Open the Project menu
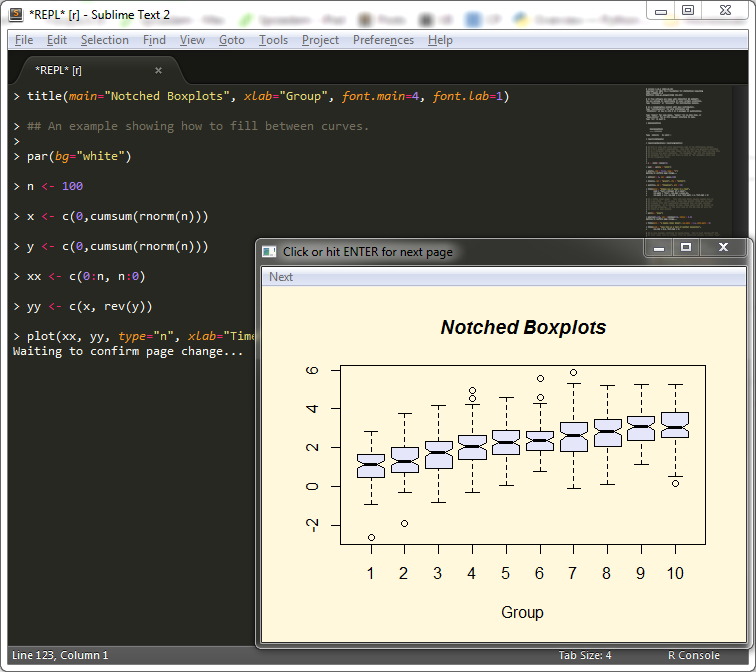 click(320, 40)
